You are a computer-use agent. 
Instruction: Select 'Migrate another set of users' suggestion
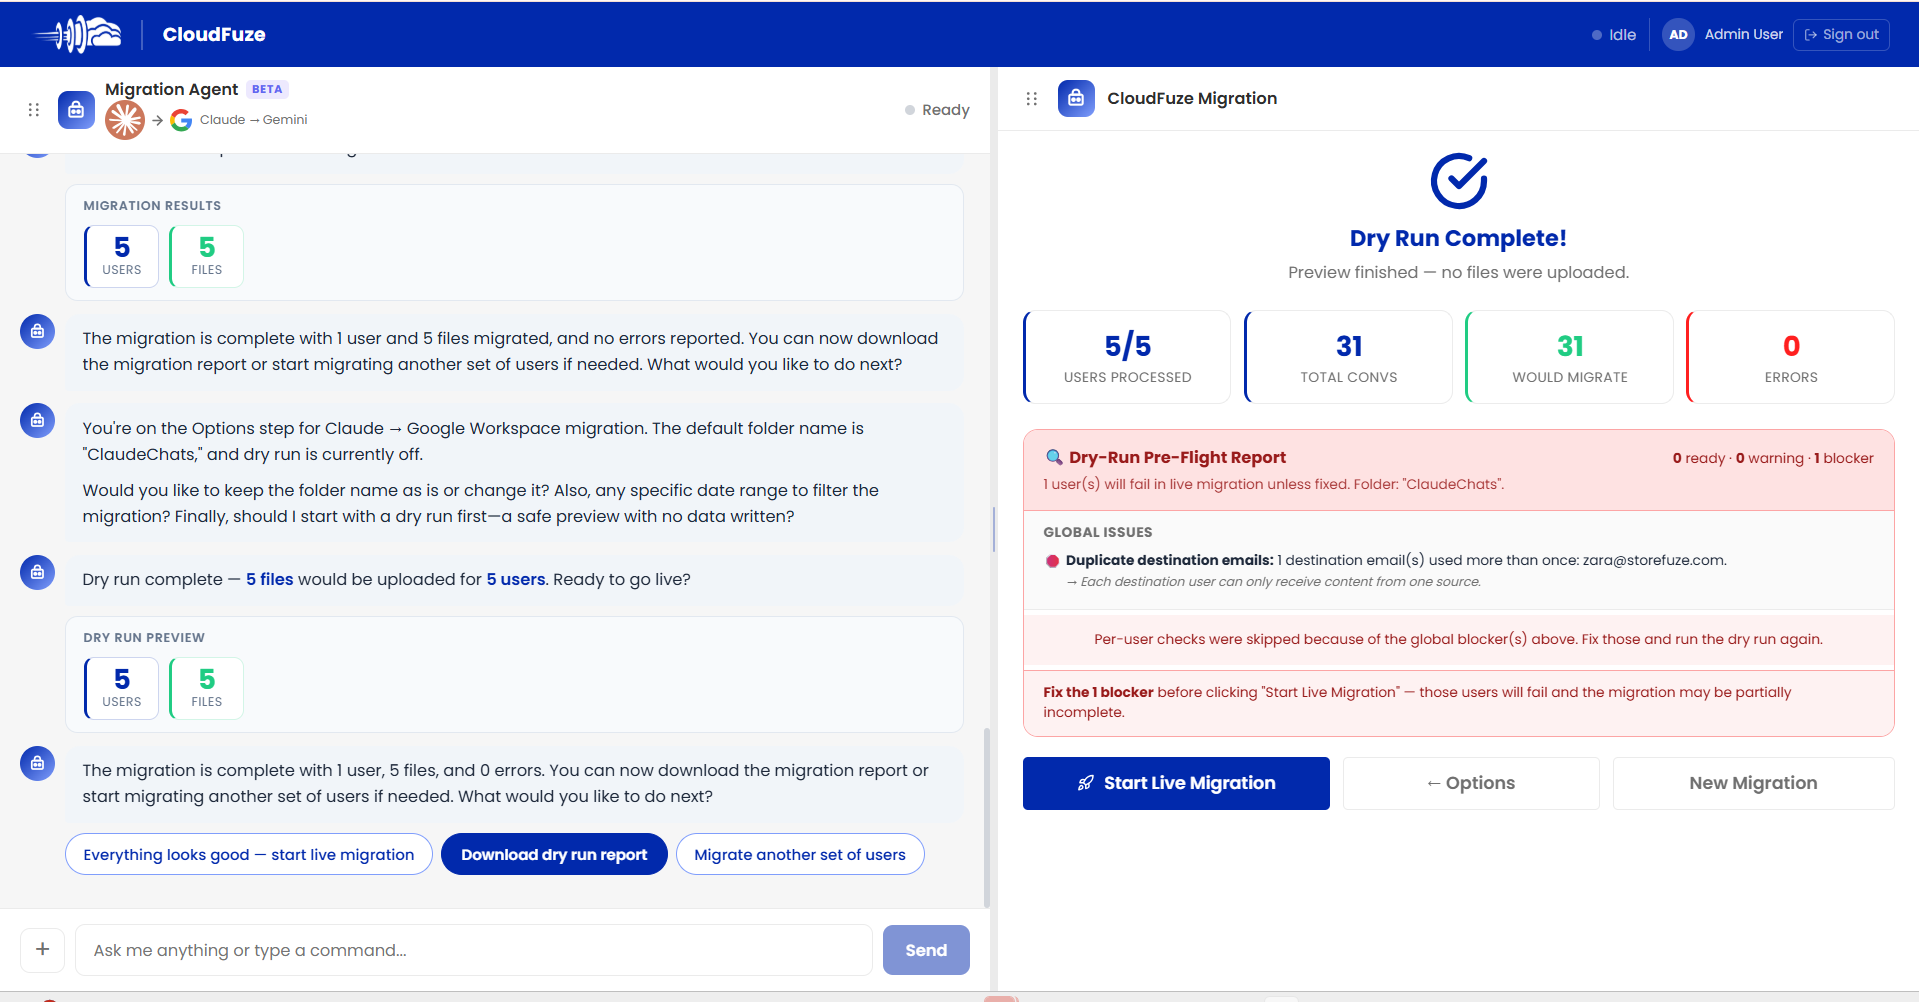800,854
